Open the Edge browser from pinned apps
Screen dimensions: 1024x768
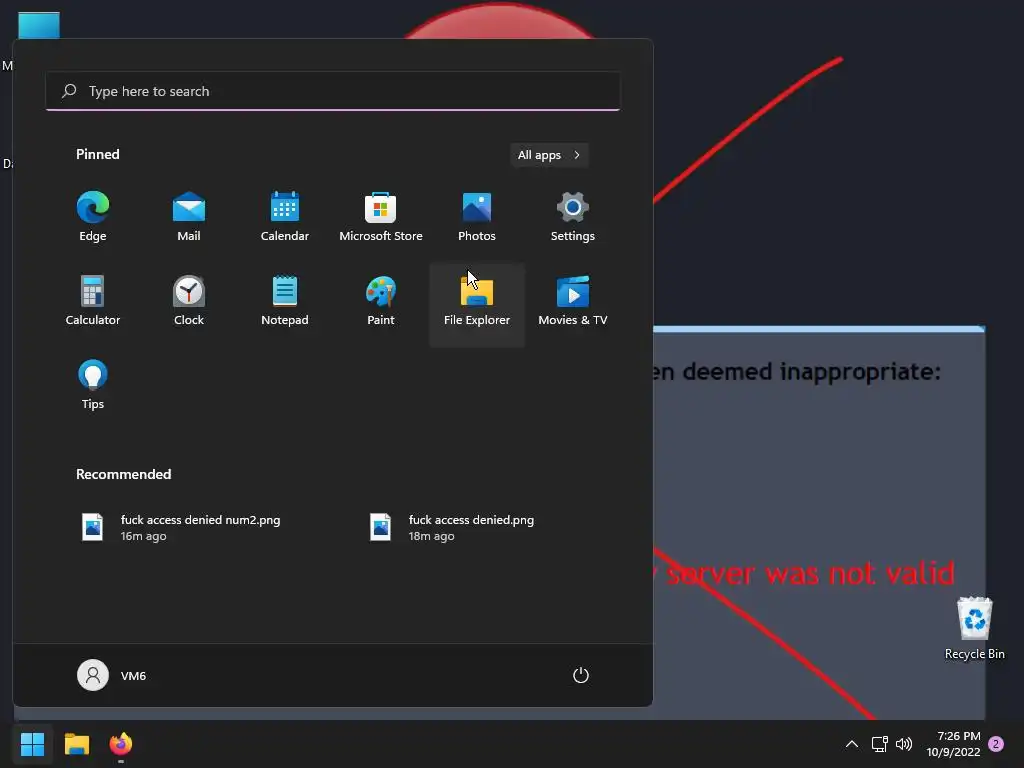(x=93, y=217)
